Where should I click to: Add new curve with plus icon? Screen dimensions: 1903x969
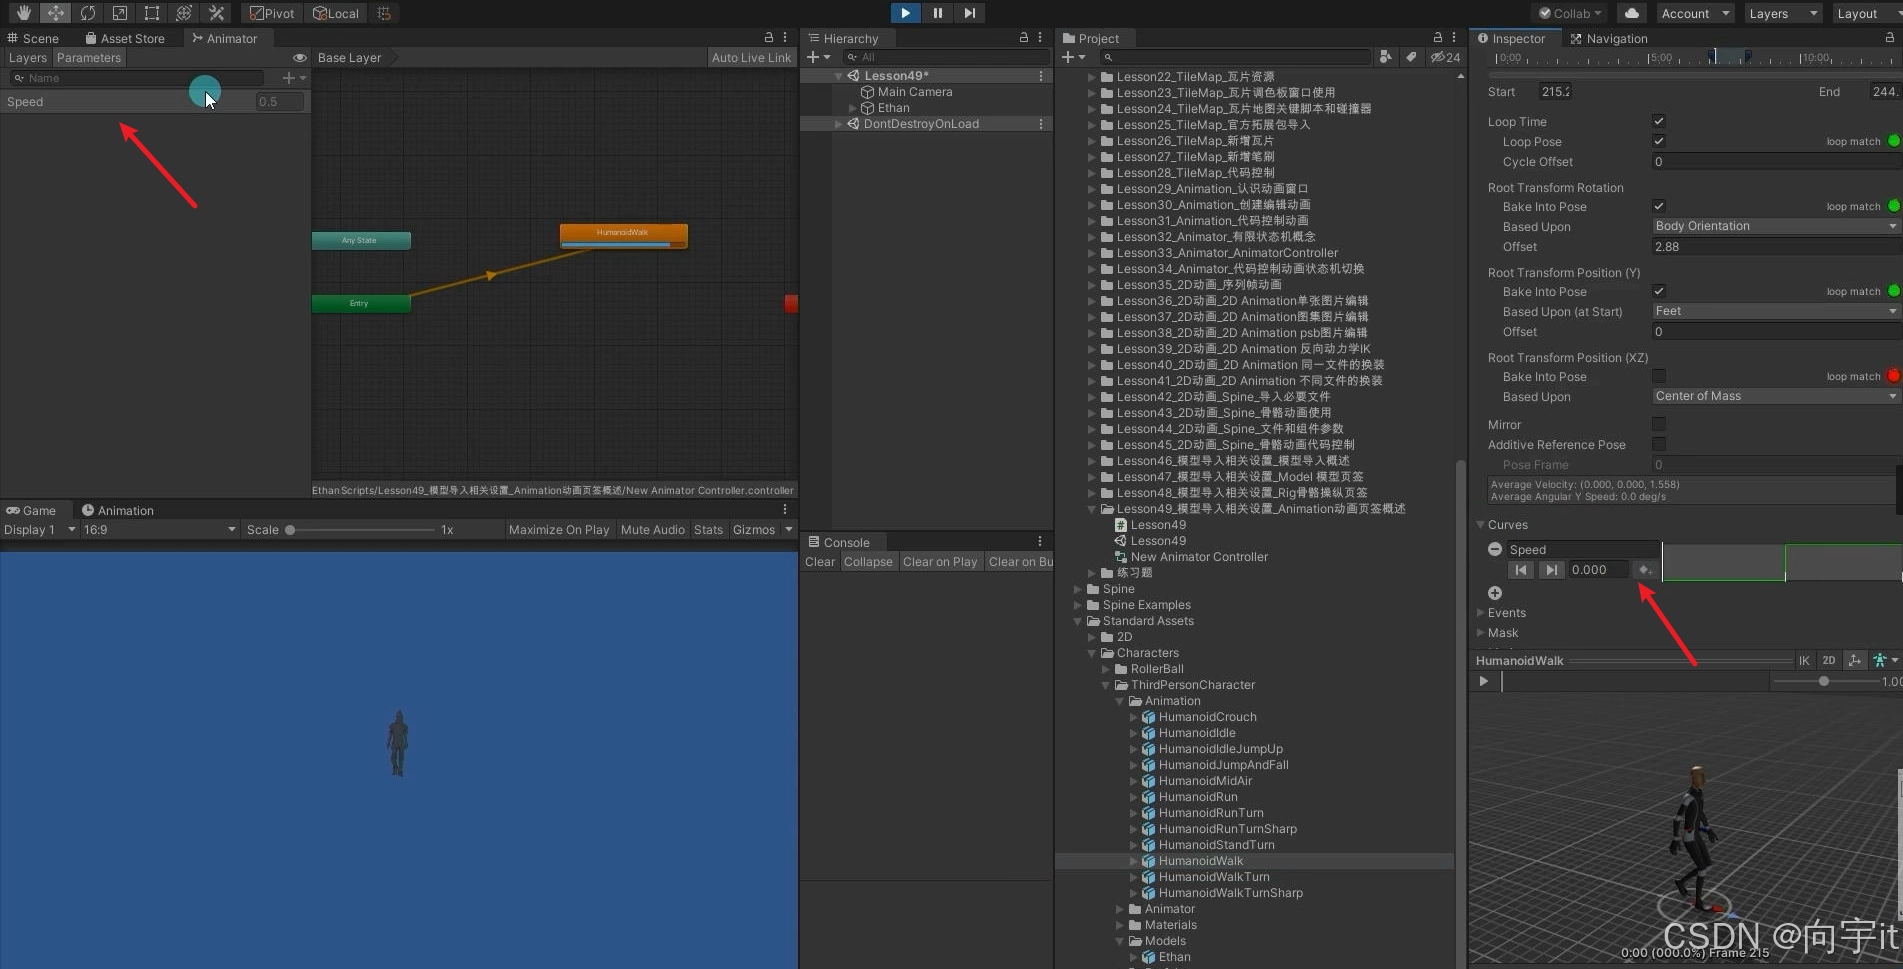1495,593
